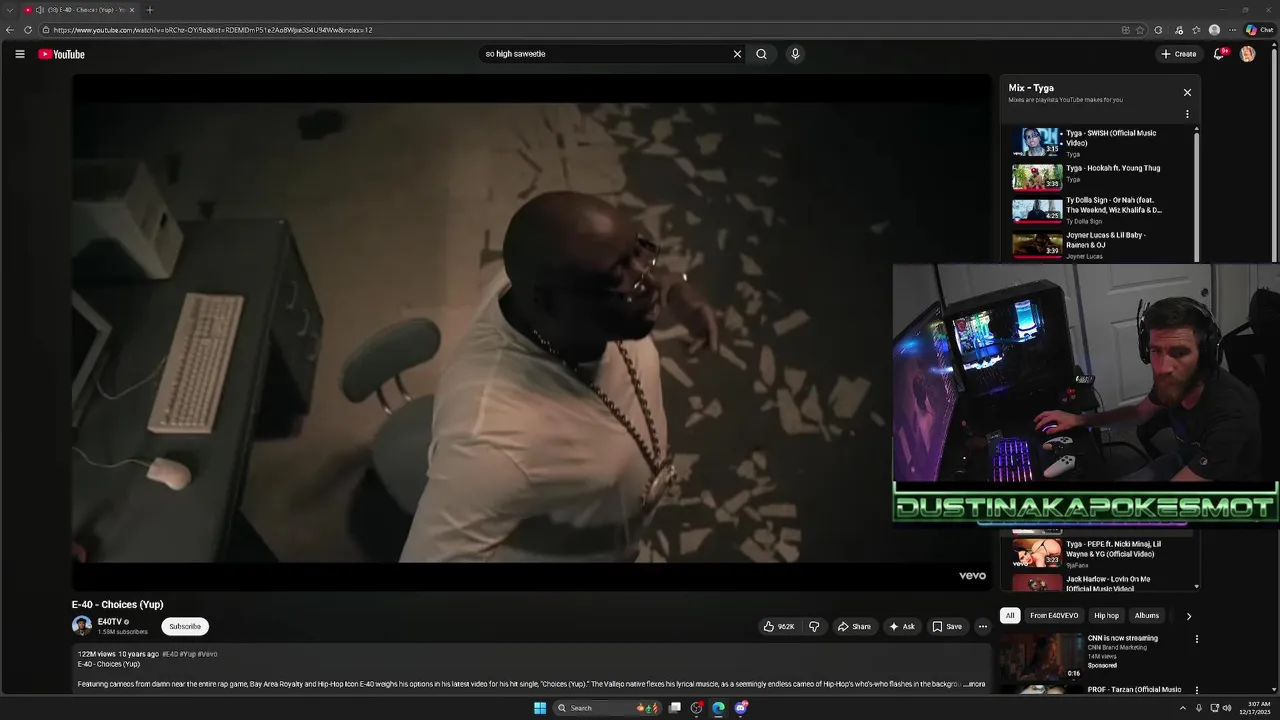Select the All filter chip
The image size is (1280, 720).
1010,616
